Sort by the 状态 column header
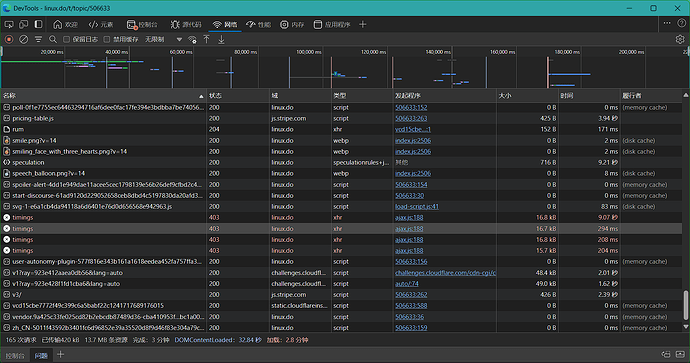This screenshot has height=363, width=690. tap(238, 95)
